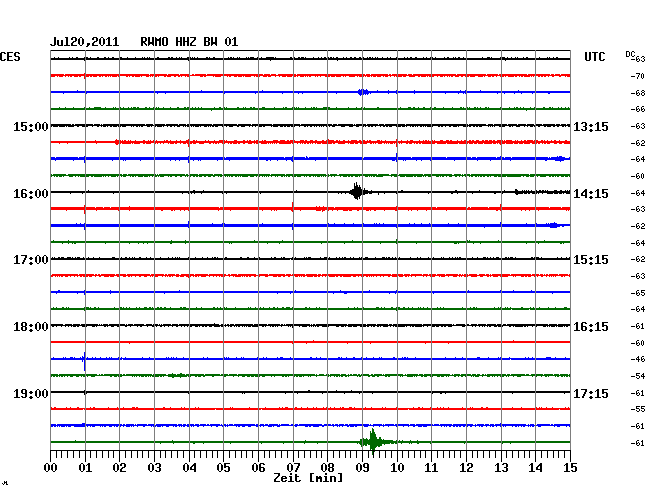Click the large black seismic burst on the 16:00 trace
The width and height of the screenshot is (650, 494).
click(x=357, y=191)
